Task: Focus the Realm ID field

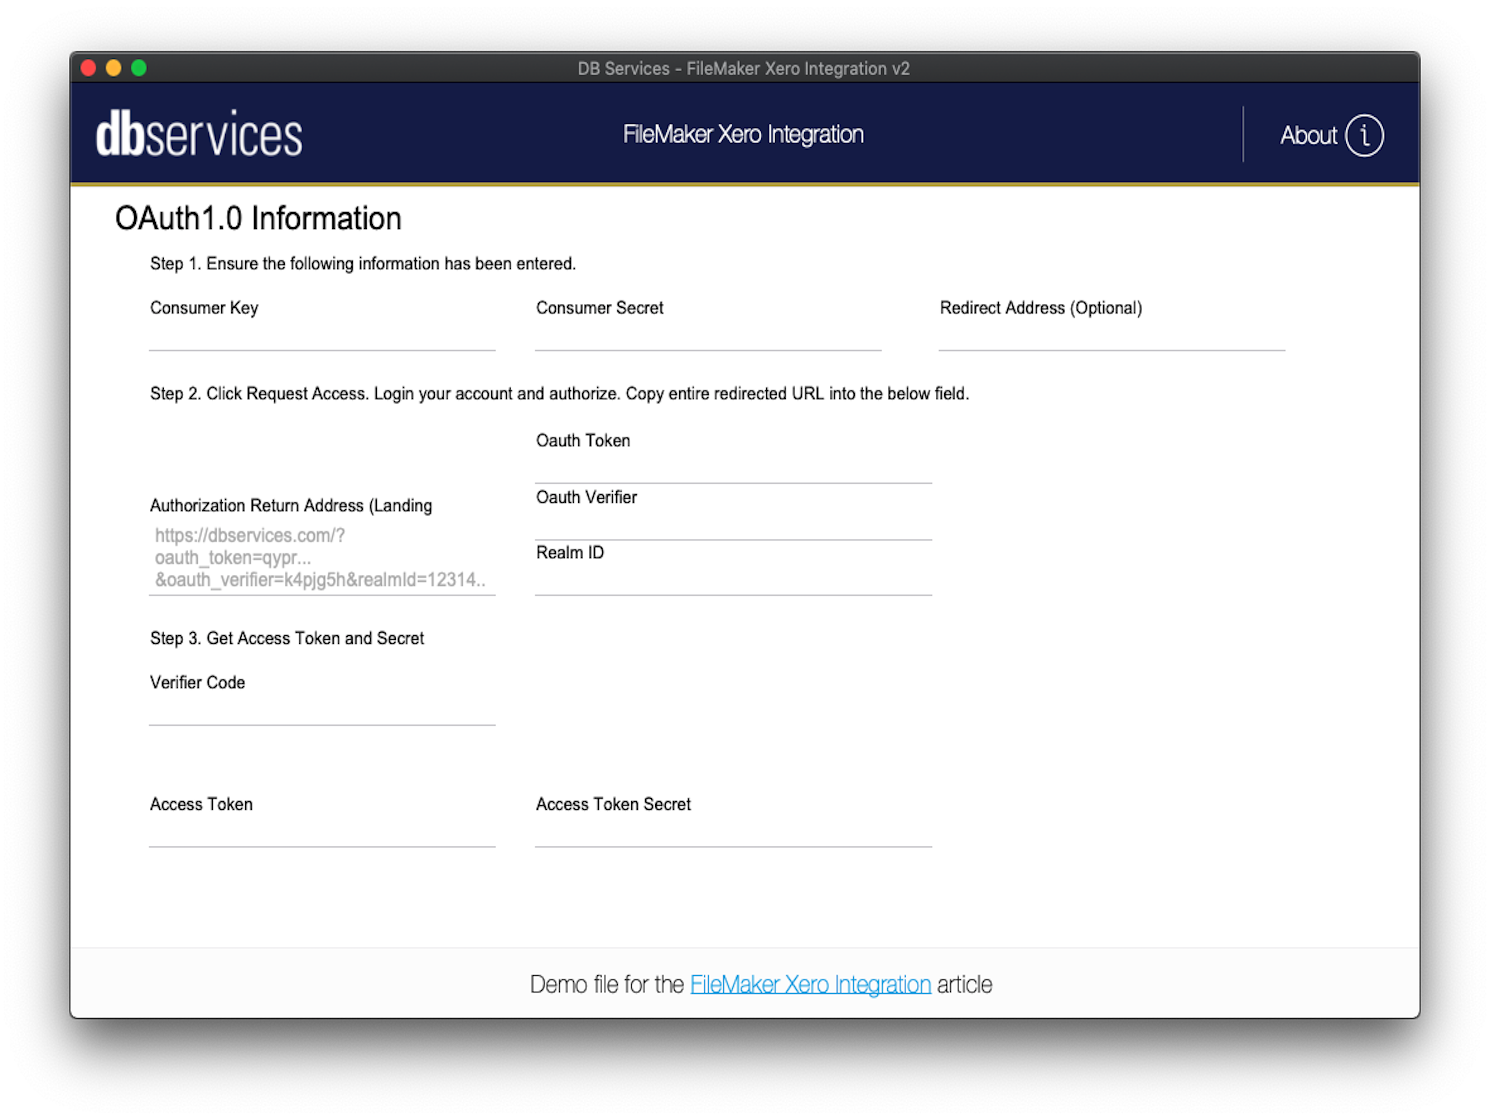Action: pyautogui.click(x=733, y=581)
